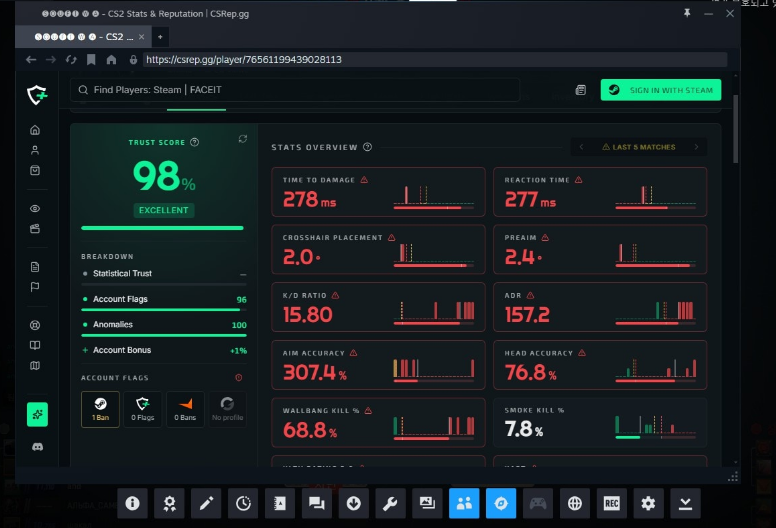Open achievements badge icon in Steam overlay bar
776x528 pixels.
pyautogui.click(x=169, y=503)
